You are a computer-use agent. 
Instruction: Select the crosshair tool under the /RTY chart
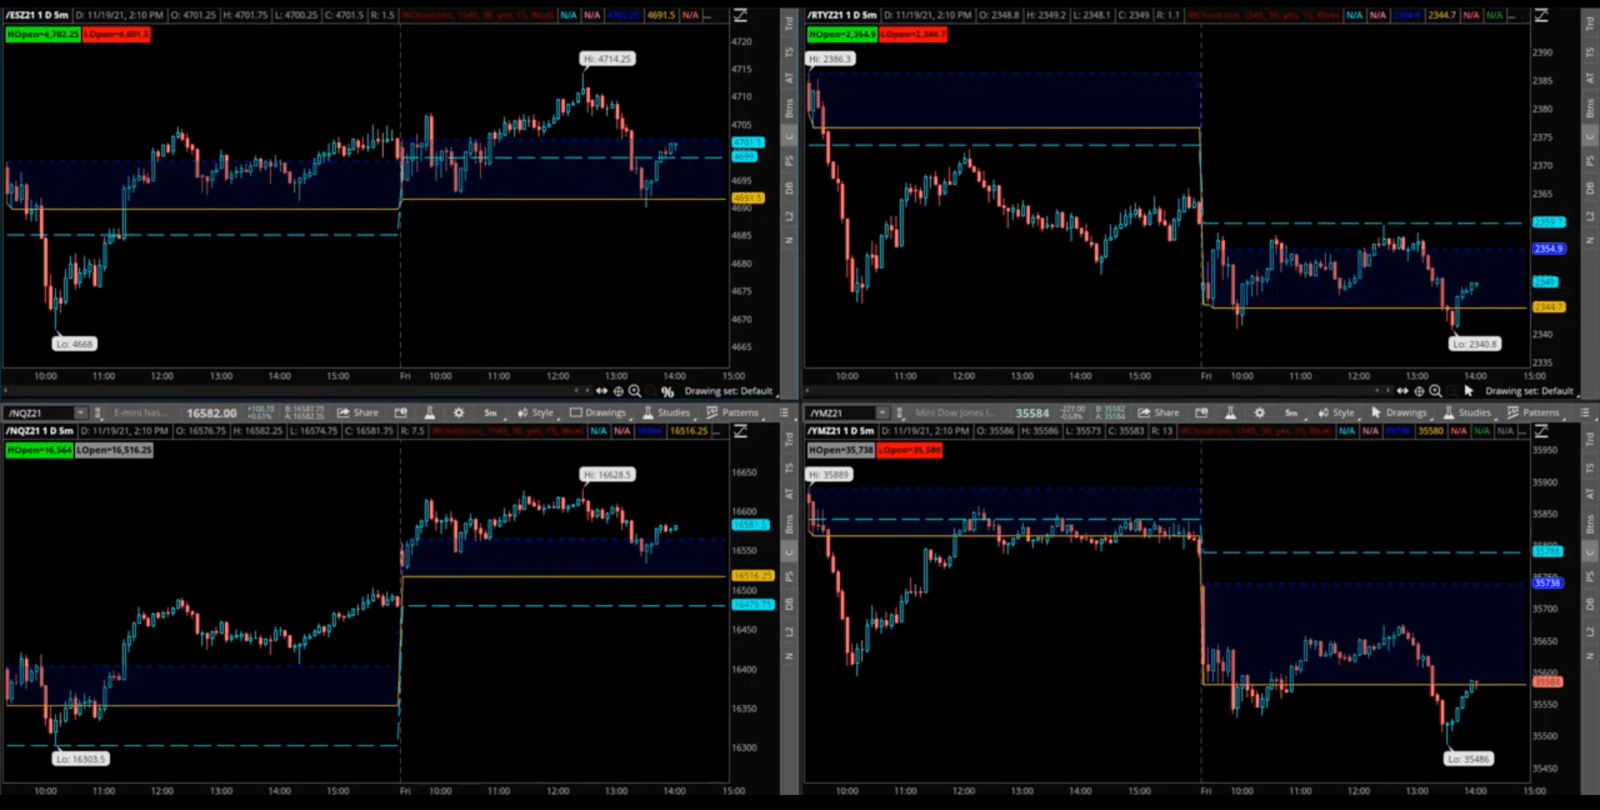pos(1419,391)
